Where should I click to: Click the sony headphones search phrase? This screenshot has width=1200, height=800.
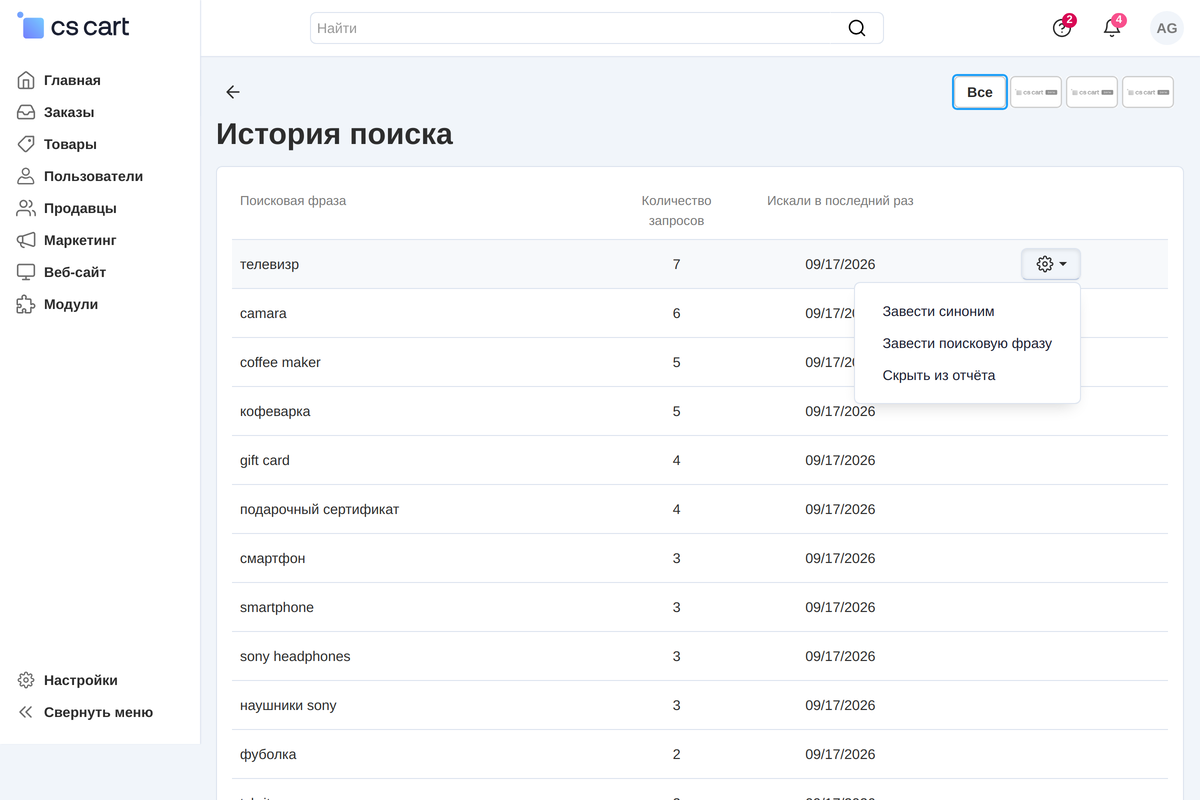pyautogui.click(x=295, y=656)
